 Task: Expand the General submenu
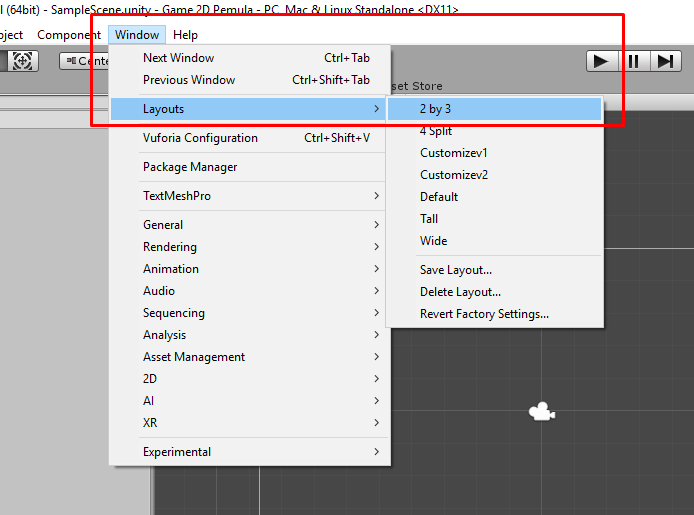coord(250,225)
